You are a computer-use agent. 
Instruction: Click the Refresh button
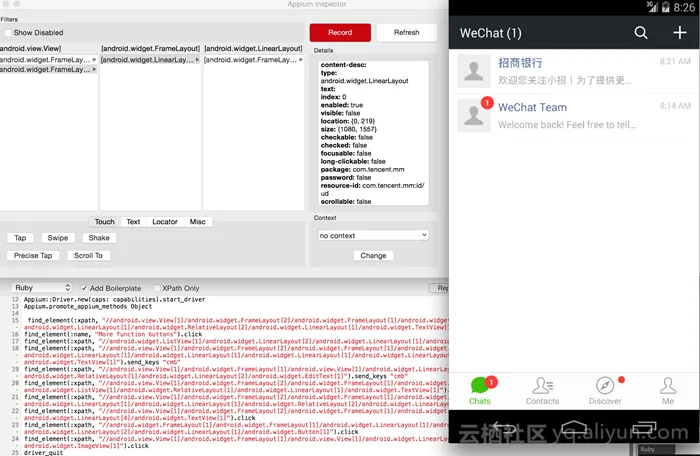[407, 33]
